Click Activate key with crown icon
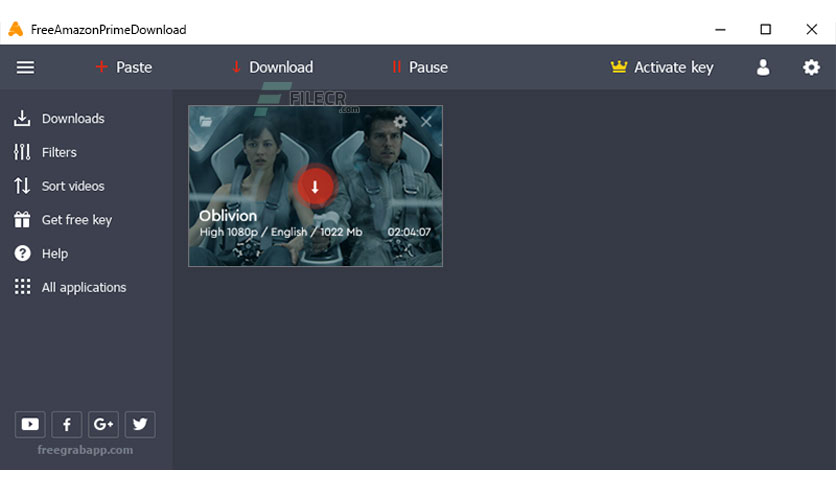836x484 pixels. pos(662,67)
